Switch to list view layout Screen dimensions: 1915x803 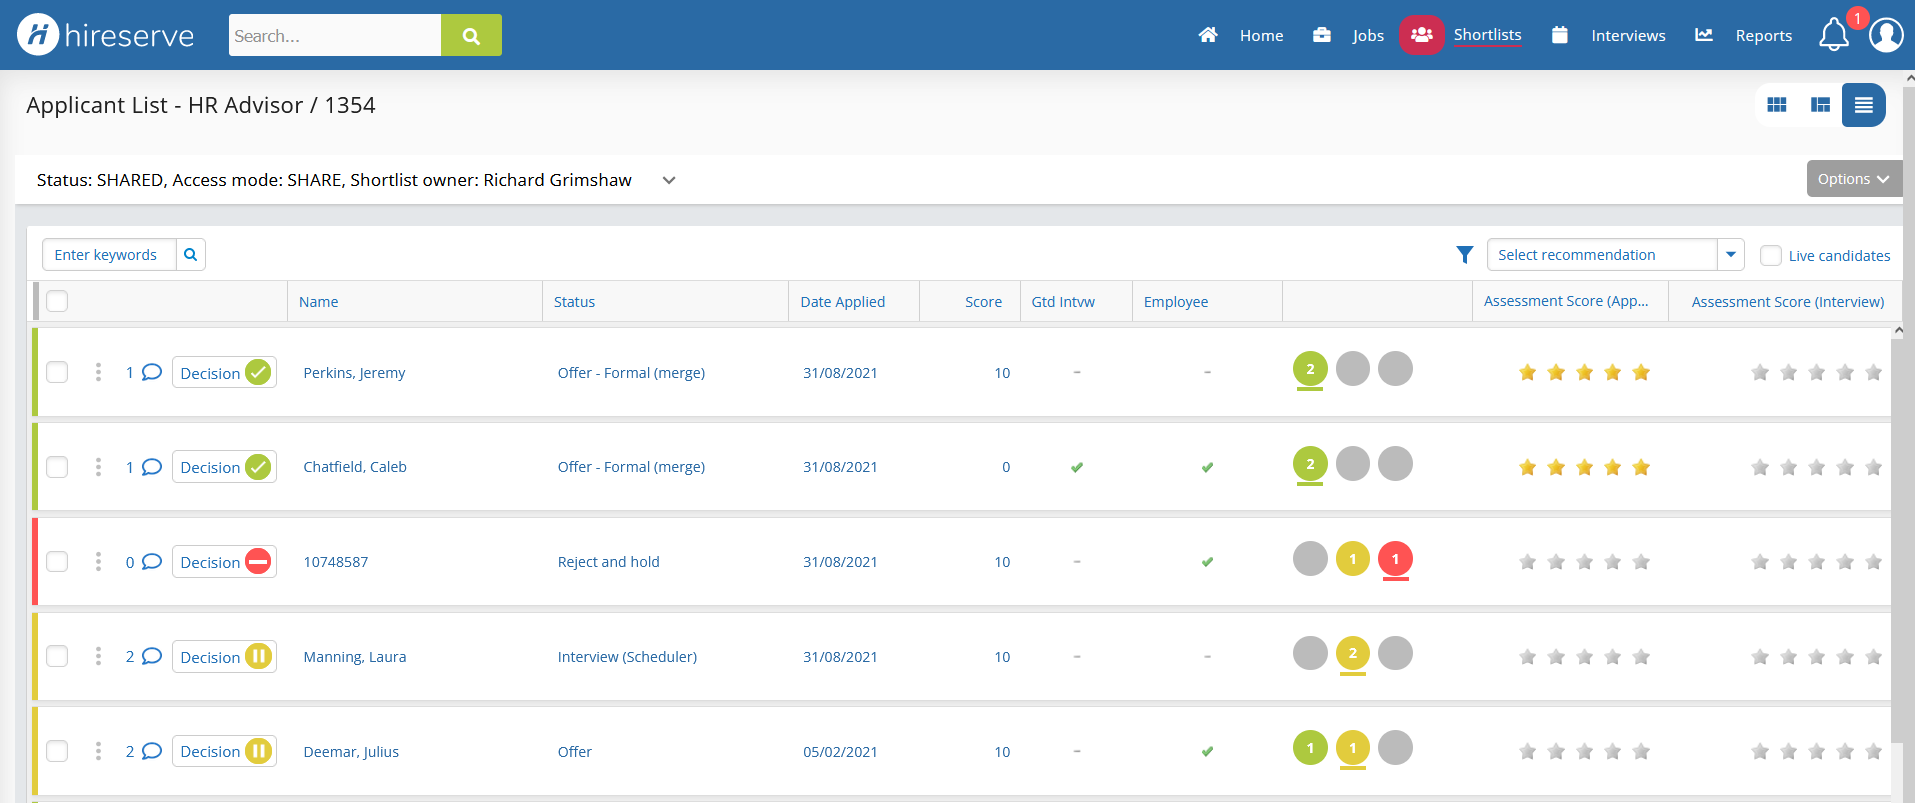click(1864, 105)
